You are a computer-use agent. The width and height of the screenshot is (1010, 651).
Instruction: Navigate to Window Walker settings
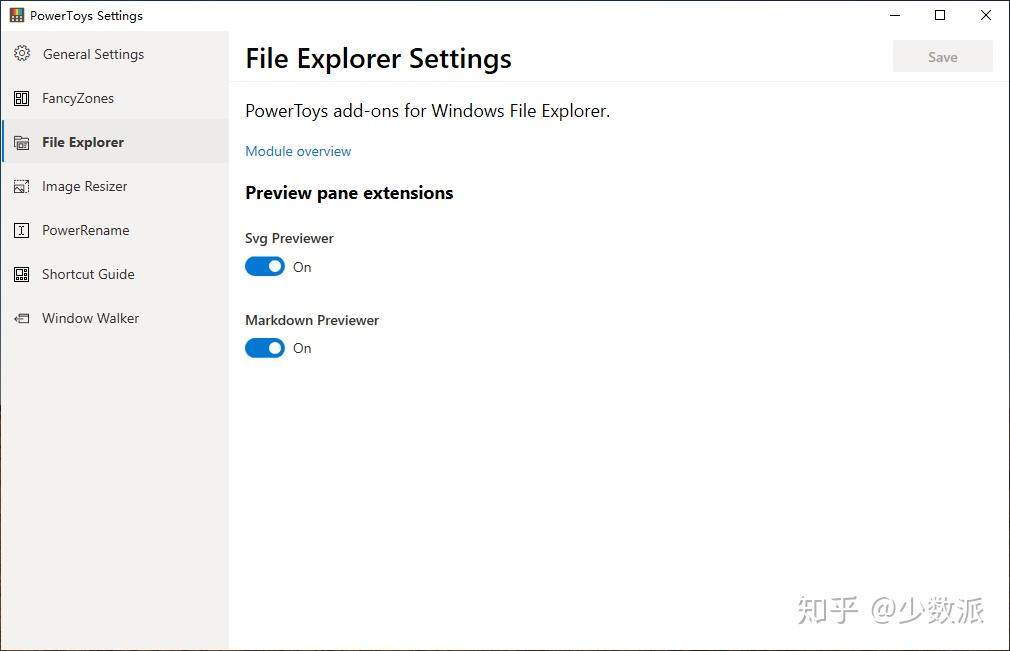click(x=91, y=319)
